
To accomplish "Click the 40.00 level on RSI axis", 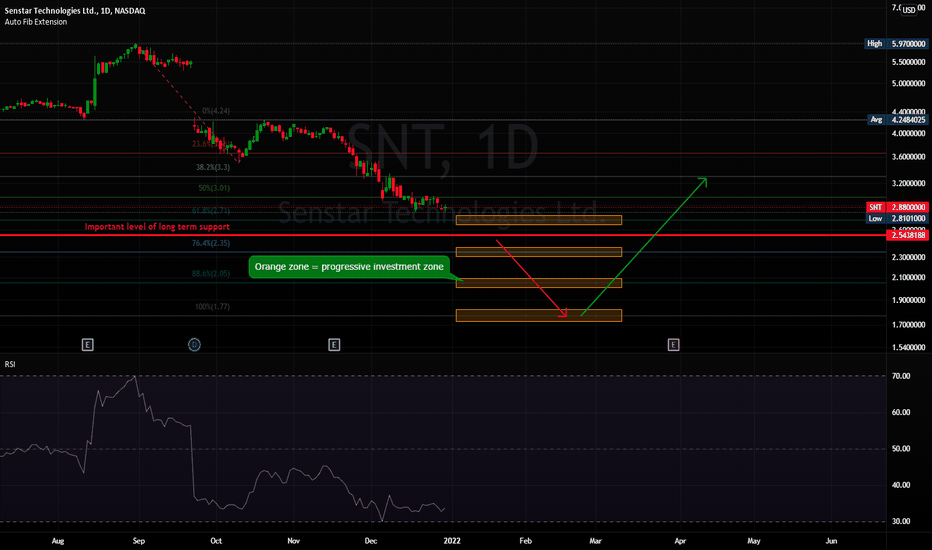I will click(901, 485).
